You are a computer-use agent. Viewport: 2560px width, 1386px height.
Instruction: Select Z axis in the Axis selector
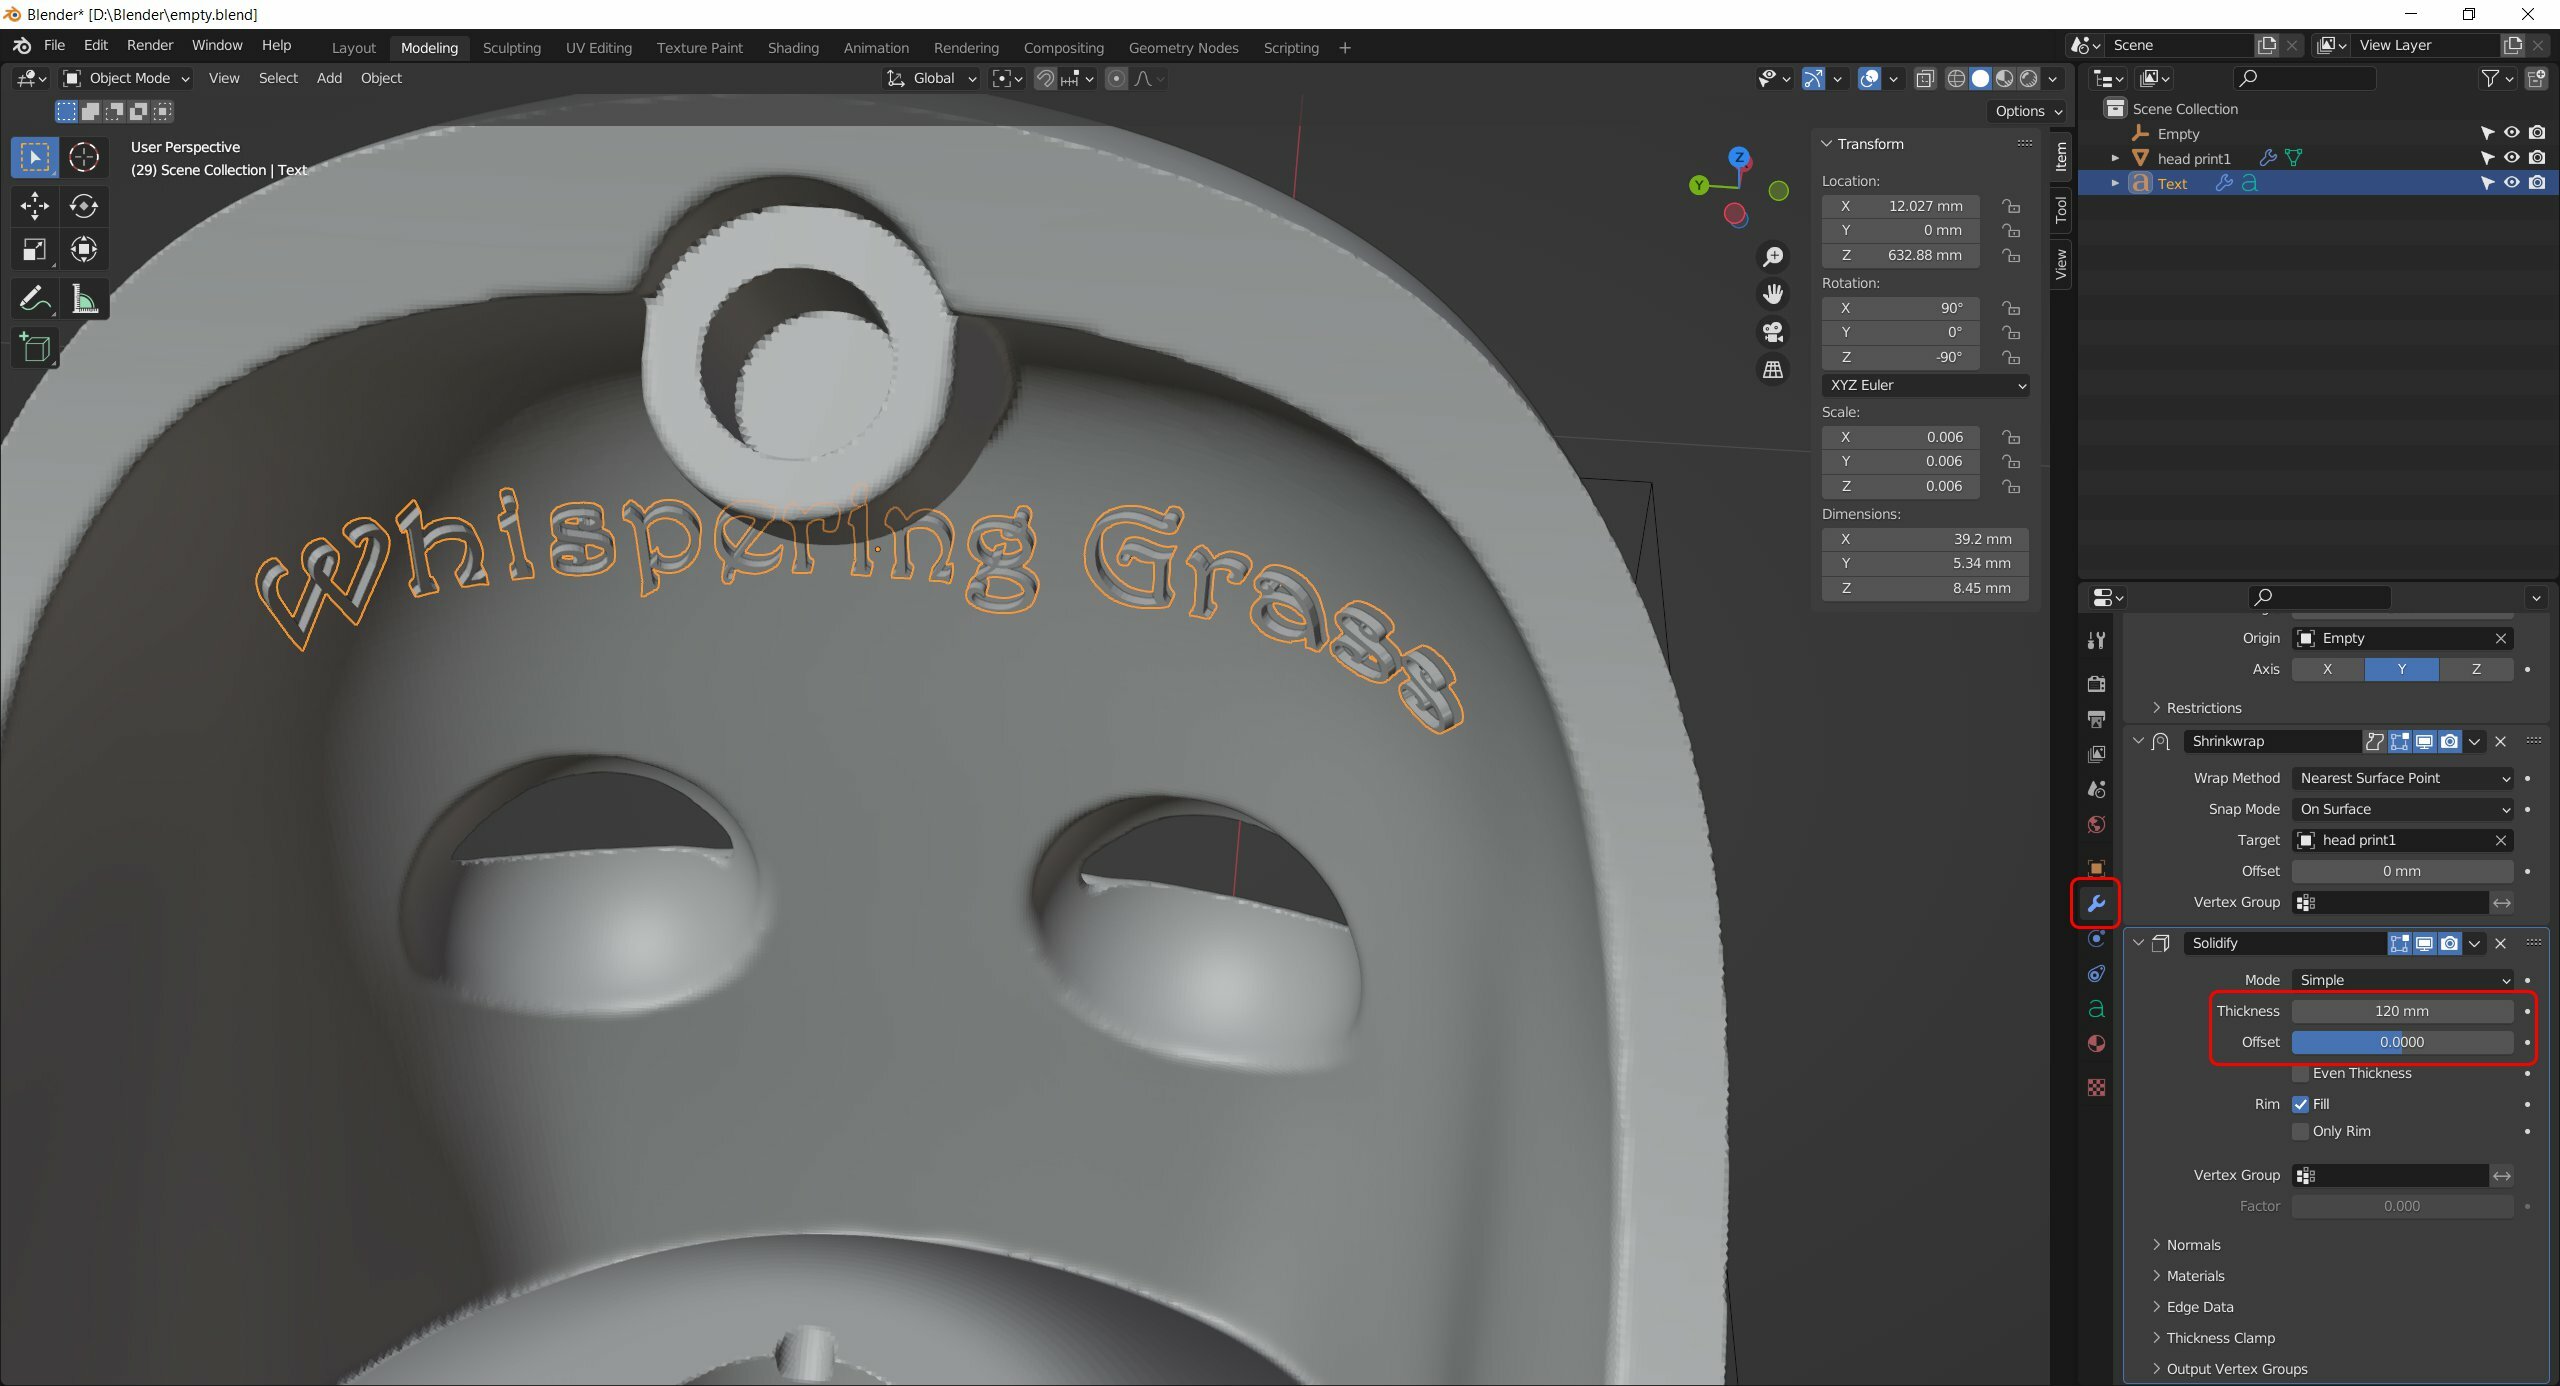(2476, 669)
